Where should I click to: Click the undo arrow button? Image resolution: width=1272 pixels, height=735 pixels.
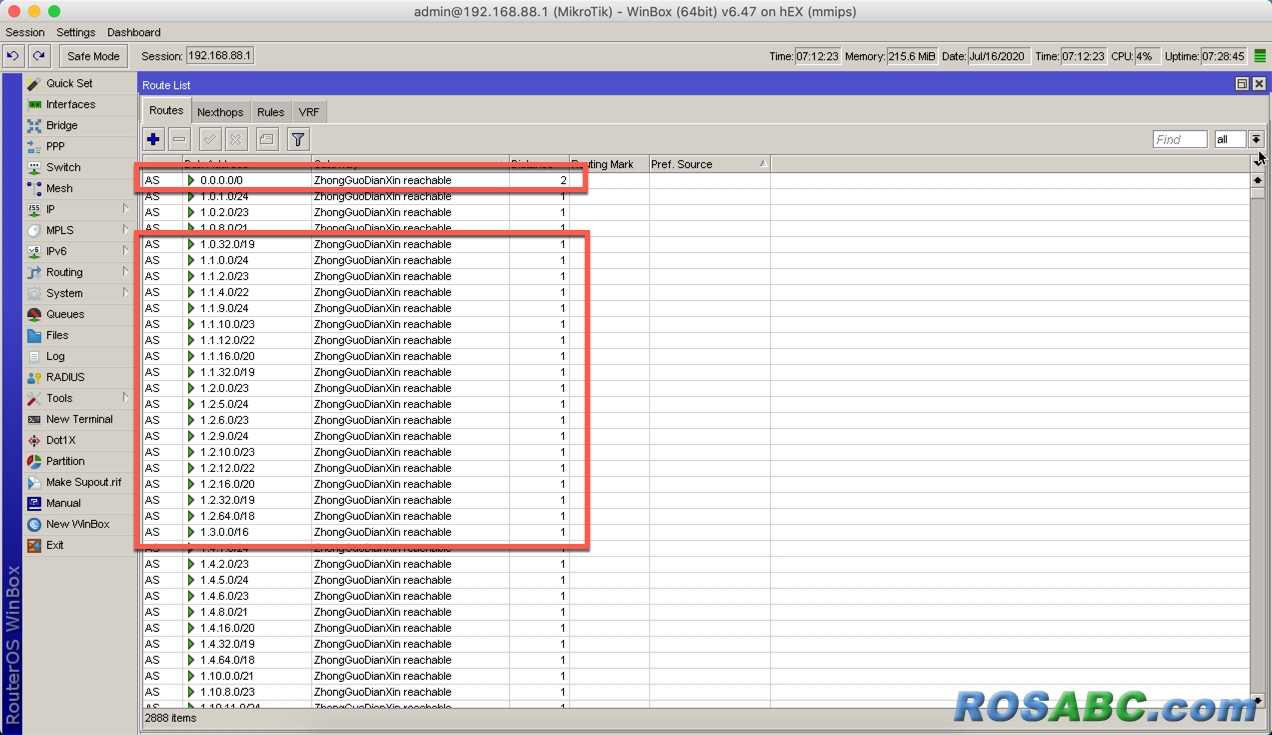click(x=13, y=56)
